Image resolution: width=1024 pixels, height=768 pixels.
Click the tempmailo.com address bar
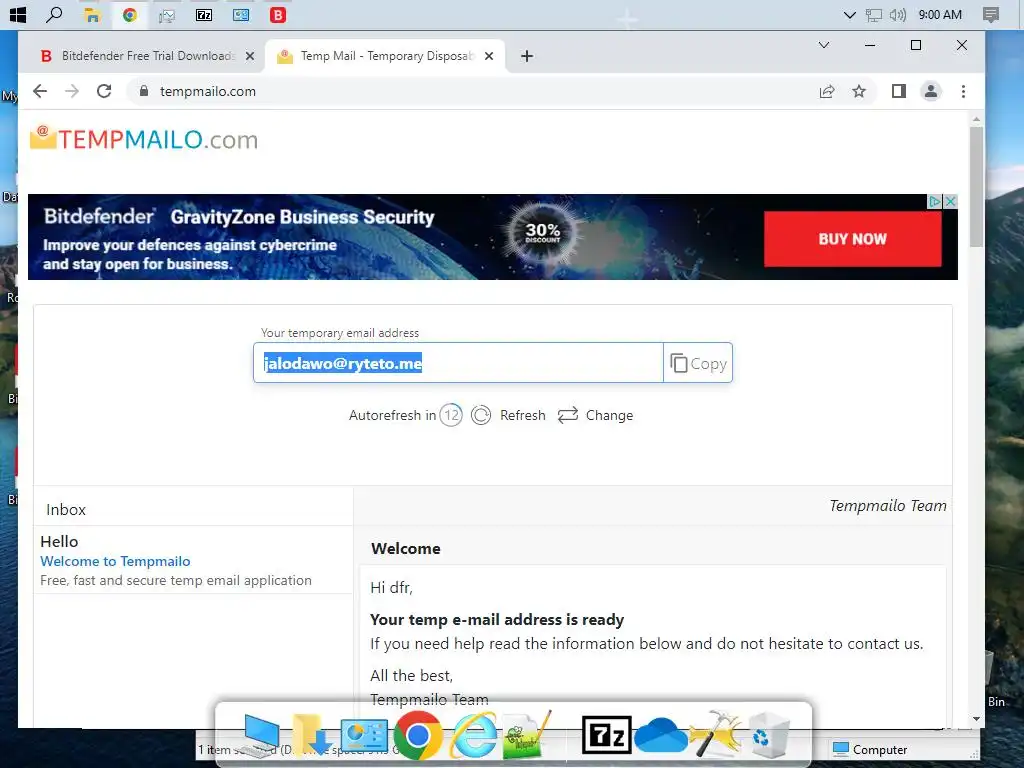pos(471,91)
